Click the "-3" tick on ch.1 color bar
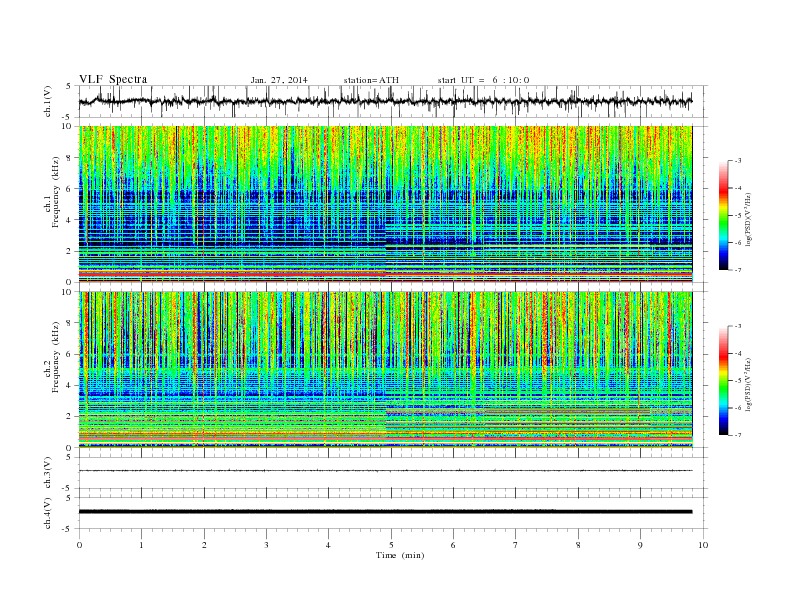792x612 pixels. click(x=737, y=161)
